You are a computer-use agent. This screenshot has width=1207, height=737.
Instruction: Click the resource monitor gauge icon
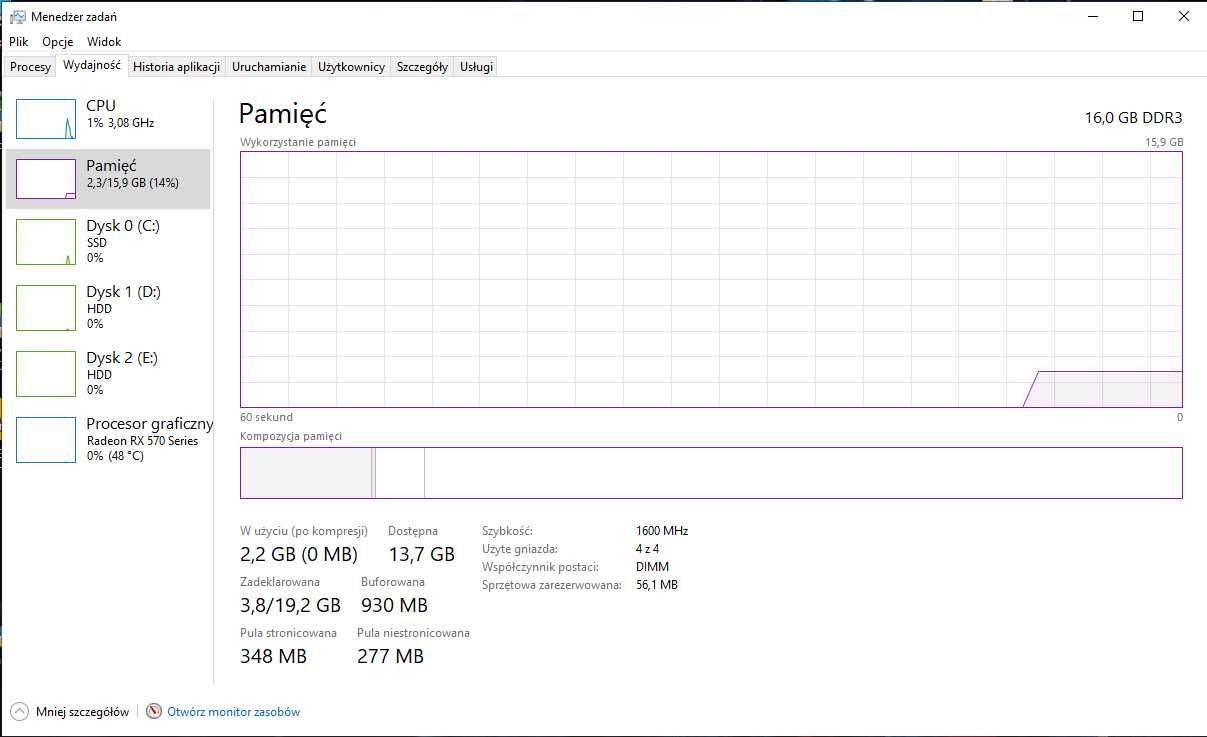click(x=154, y=712)
